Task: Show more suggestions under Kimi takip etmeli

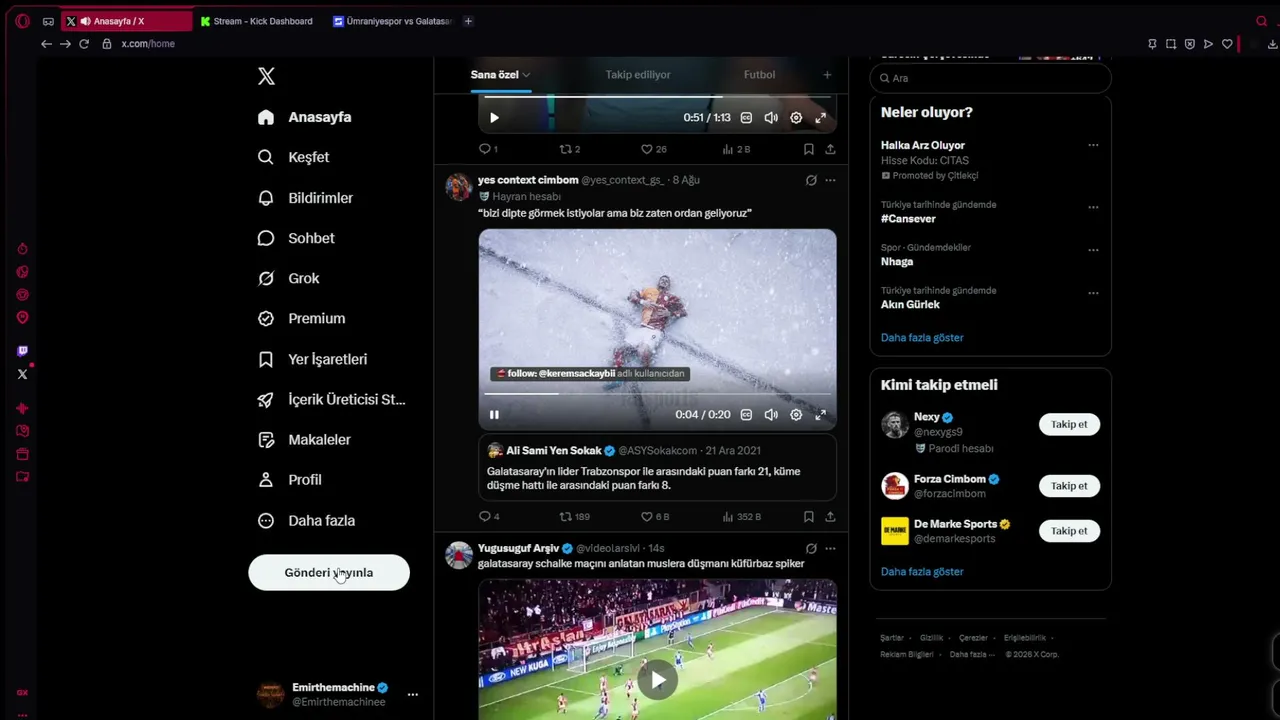Action: pyautogui.click(x=922, y=572)
